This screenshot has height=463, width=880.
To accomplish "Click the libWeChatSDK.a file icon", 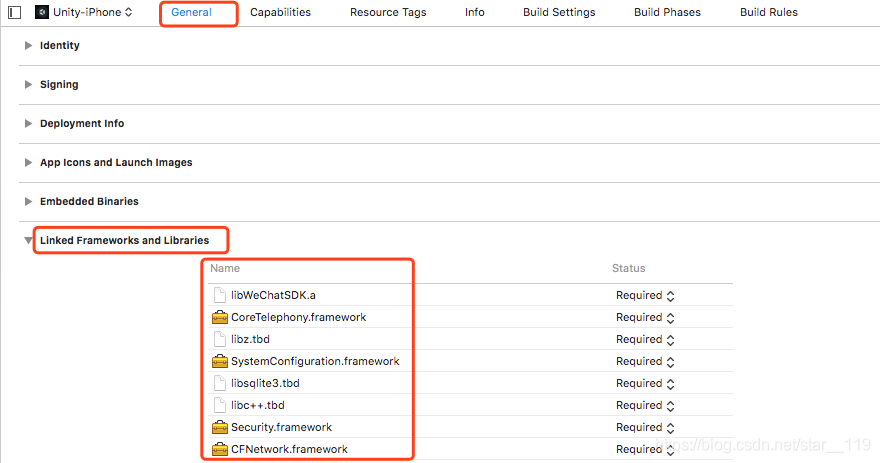I will tap(219, 295).
